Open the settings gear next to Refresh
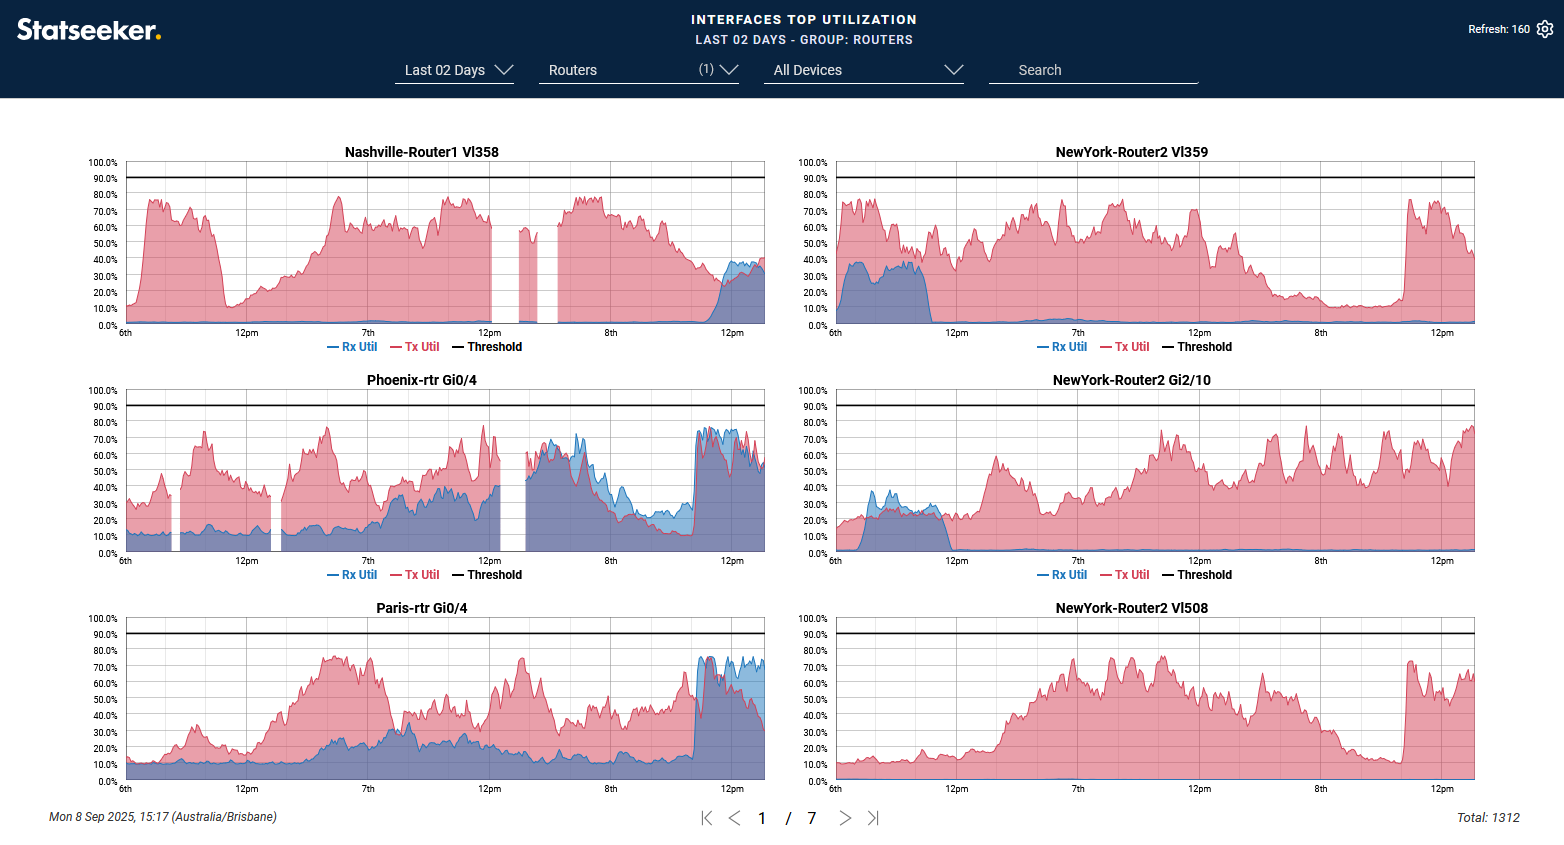Screen dimensions: 1564x845 point(1545,29)
